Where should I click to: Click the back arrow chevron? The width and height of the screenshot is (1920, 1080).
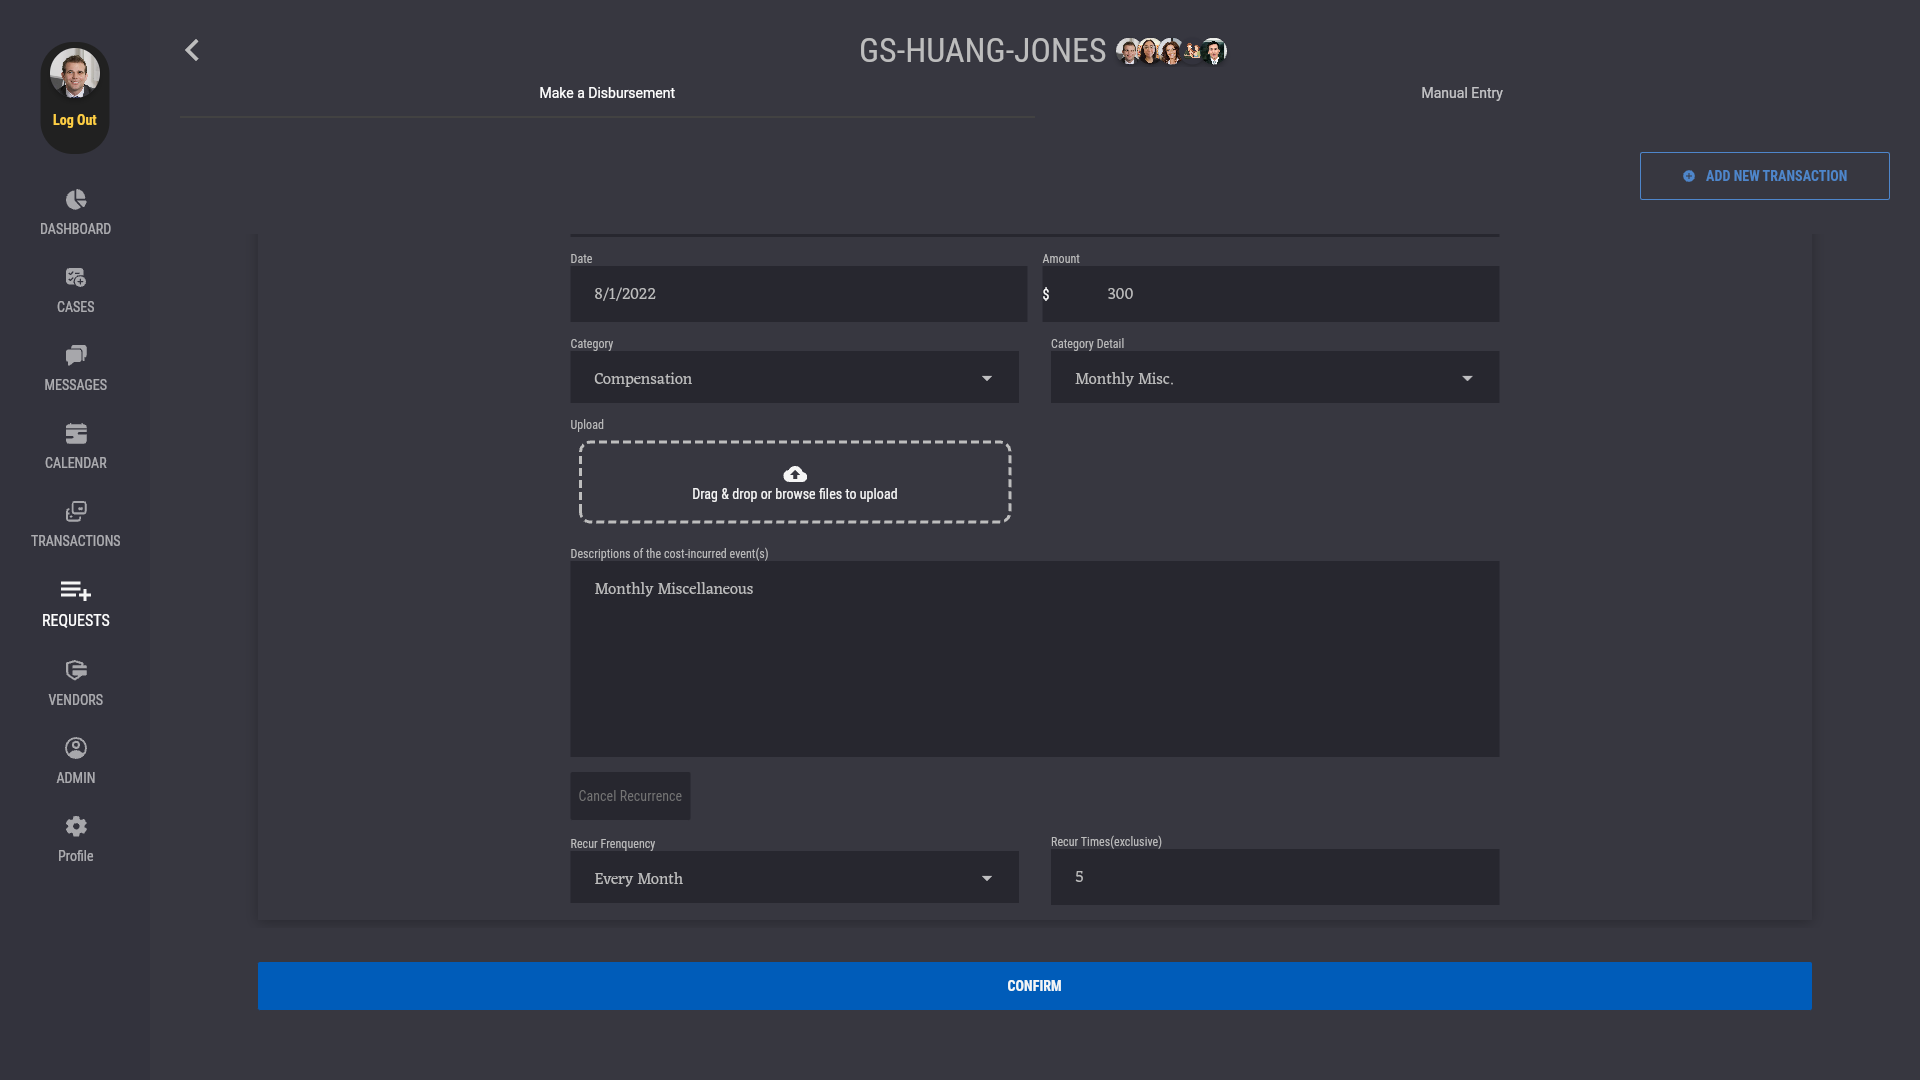coord(192,50)
